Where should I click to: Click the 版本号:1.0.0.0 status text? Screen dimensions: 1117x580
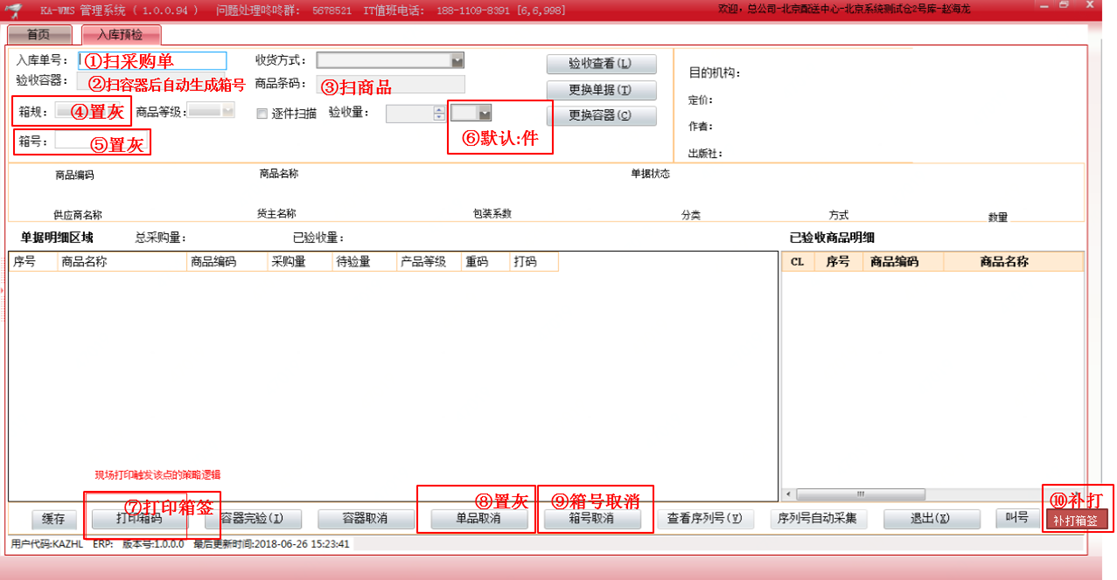coord(153,544)
